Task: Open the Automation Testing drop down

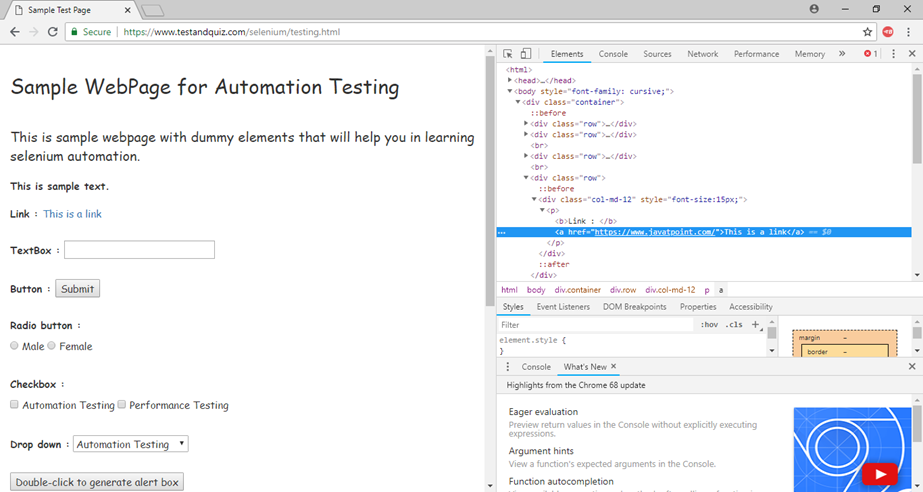Action: click(131, 444)
